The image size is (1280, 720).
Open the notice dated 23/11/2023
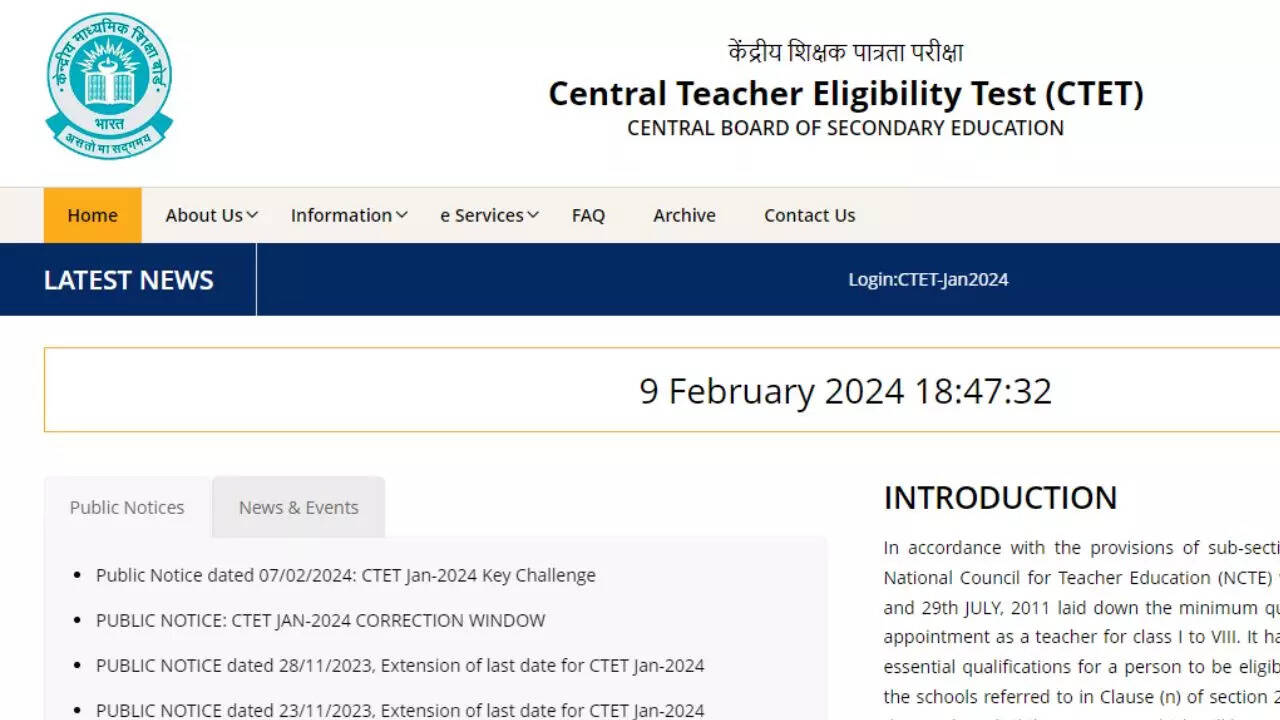pyautogui.click(x=400, y=710)
